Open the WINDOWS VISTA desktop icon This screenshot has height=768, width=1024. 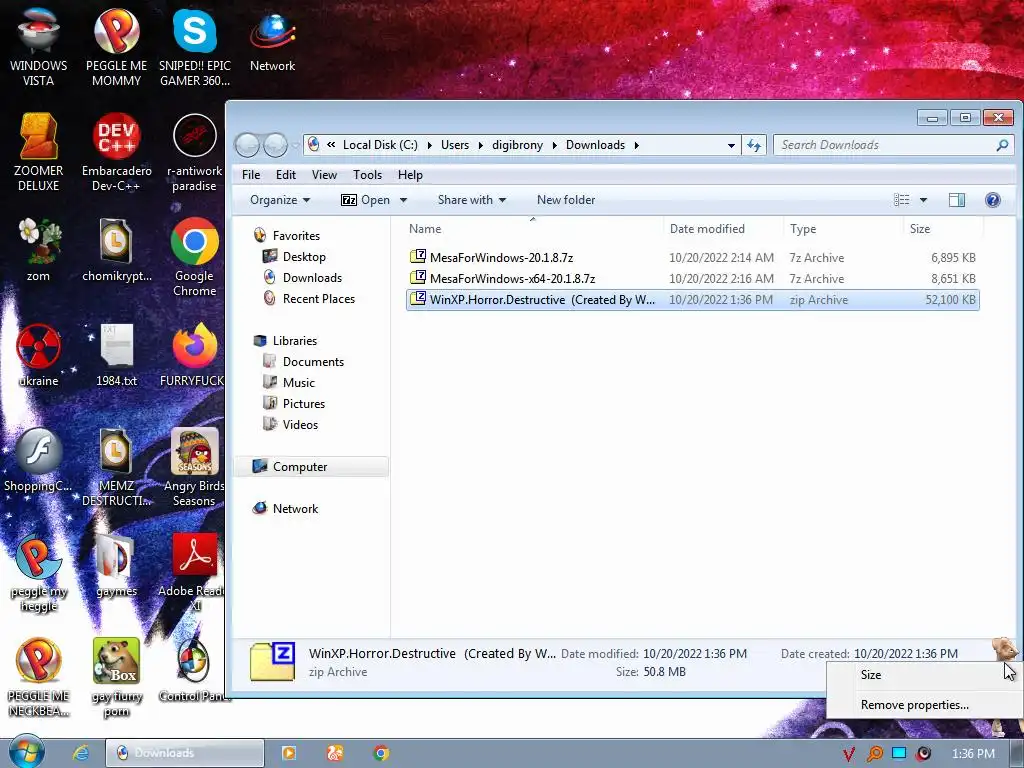[x=39, y=46]
